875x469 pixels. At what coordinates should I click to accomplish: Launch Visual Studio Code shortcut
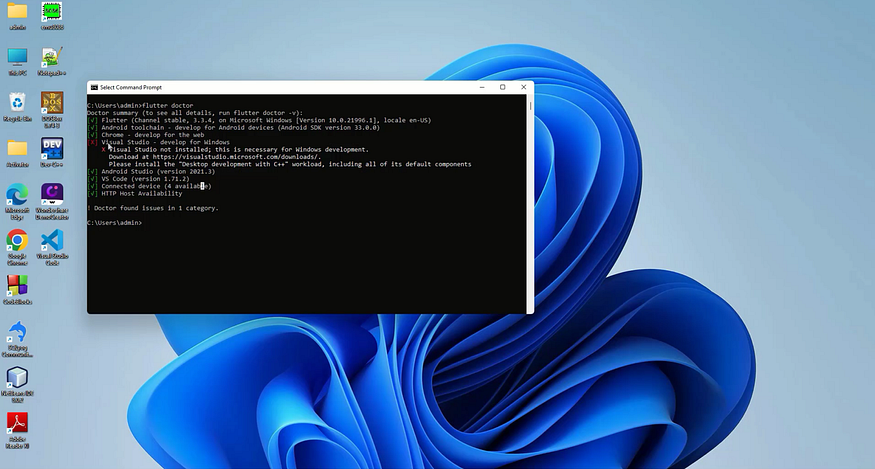(x=52, y=247)
